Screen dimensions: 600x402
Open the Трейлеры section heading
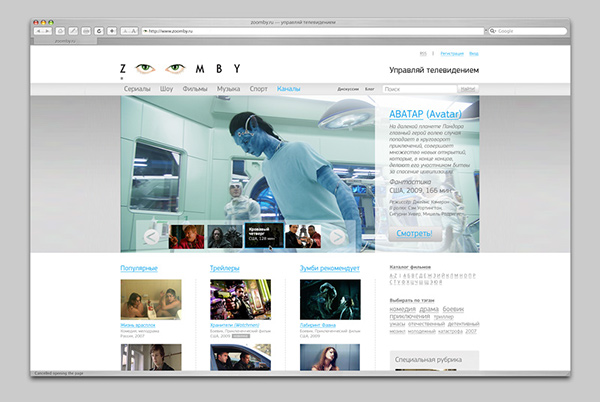coord(225,268)
